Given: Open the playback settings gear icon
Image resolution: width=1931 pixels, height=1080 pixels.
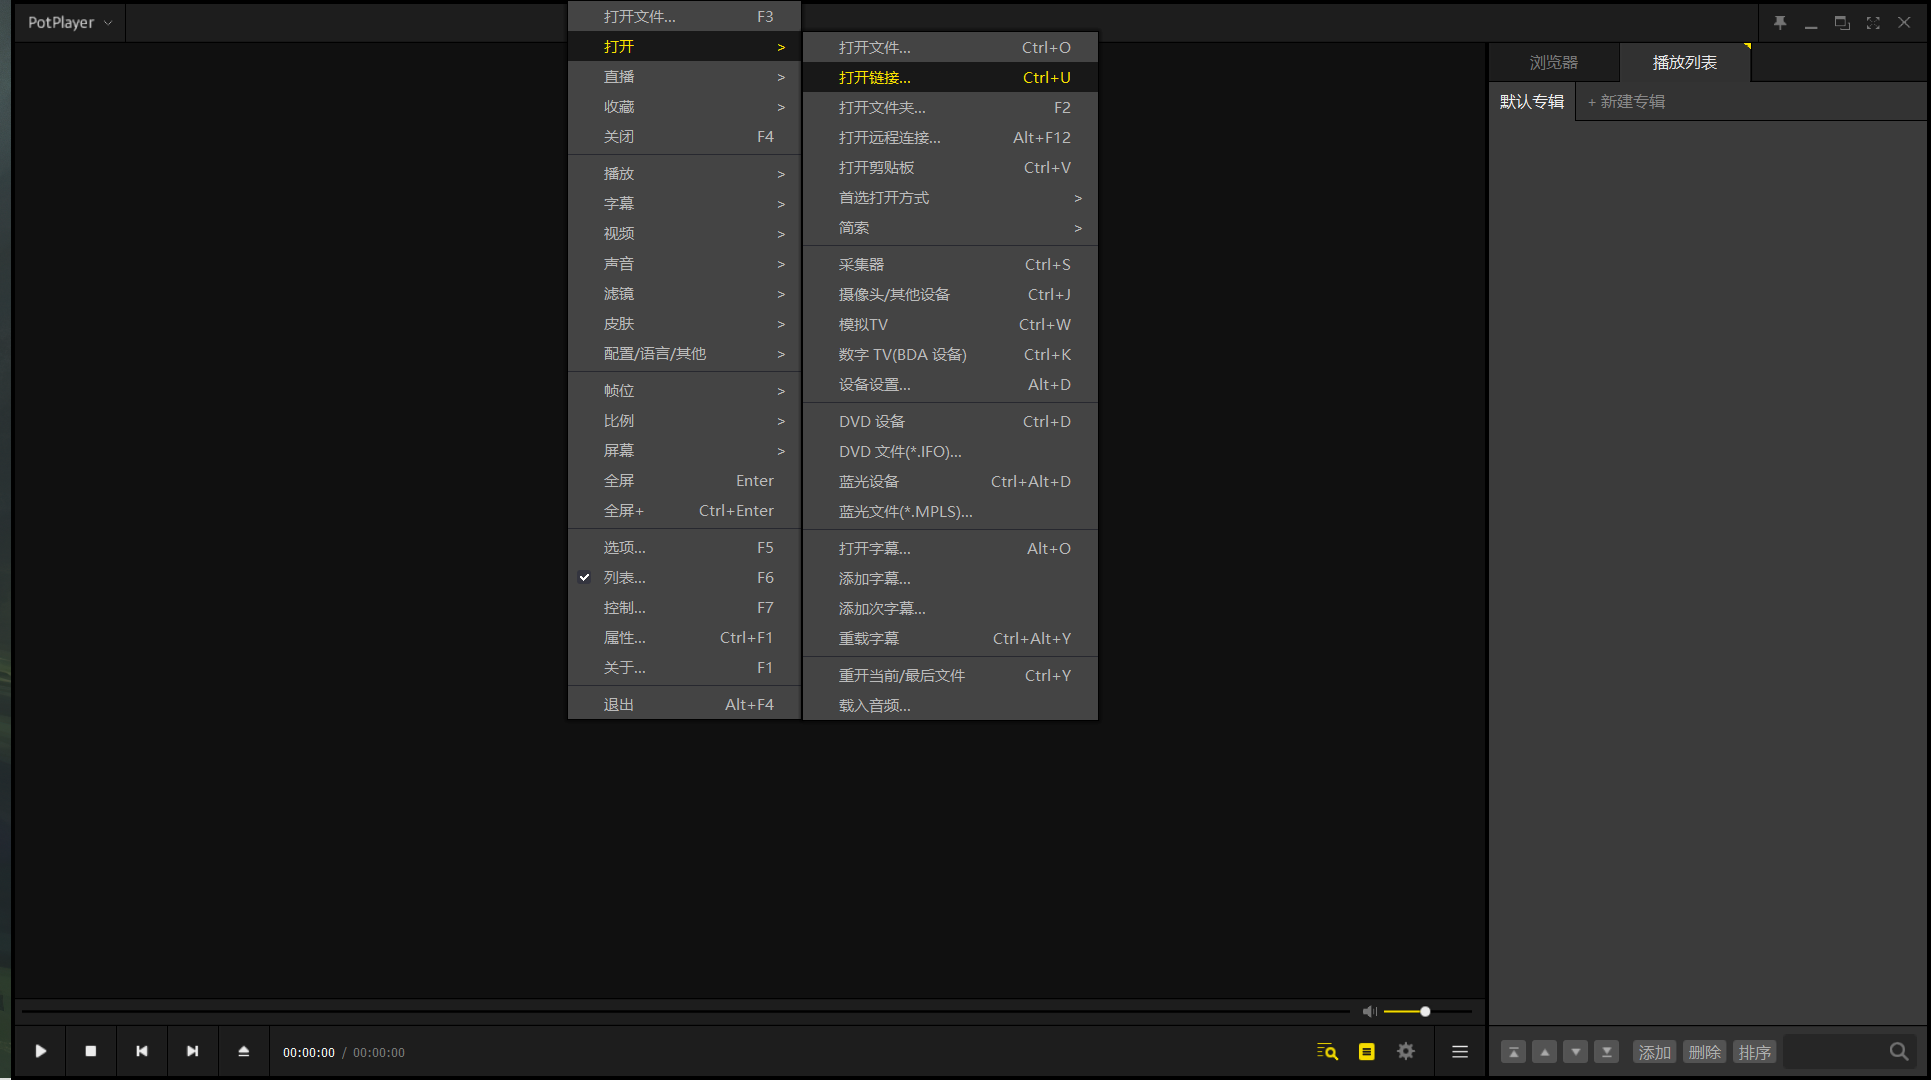Looking at the screenshot, I should coord(1406,1051).
